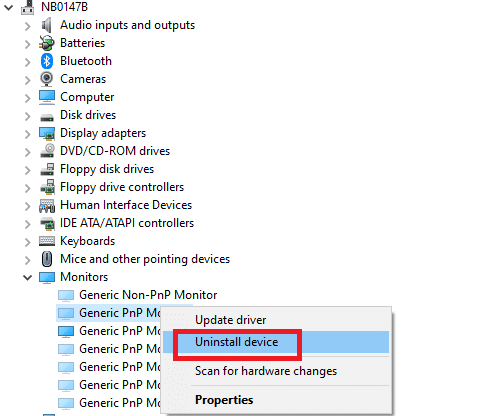Expand the Cameras node arrow
The image size is (489, 416).
[x=27, y=80]
